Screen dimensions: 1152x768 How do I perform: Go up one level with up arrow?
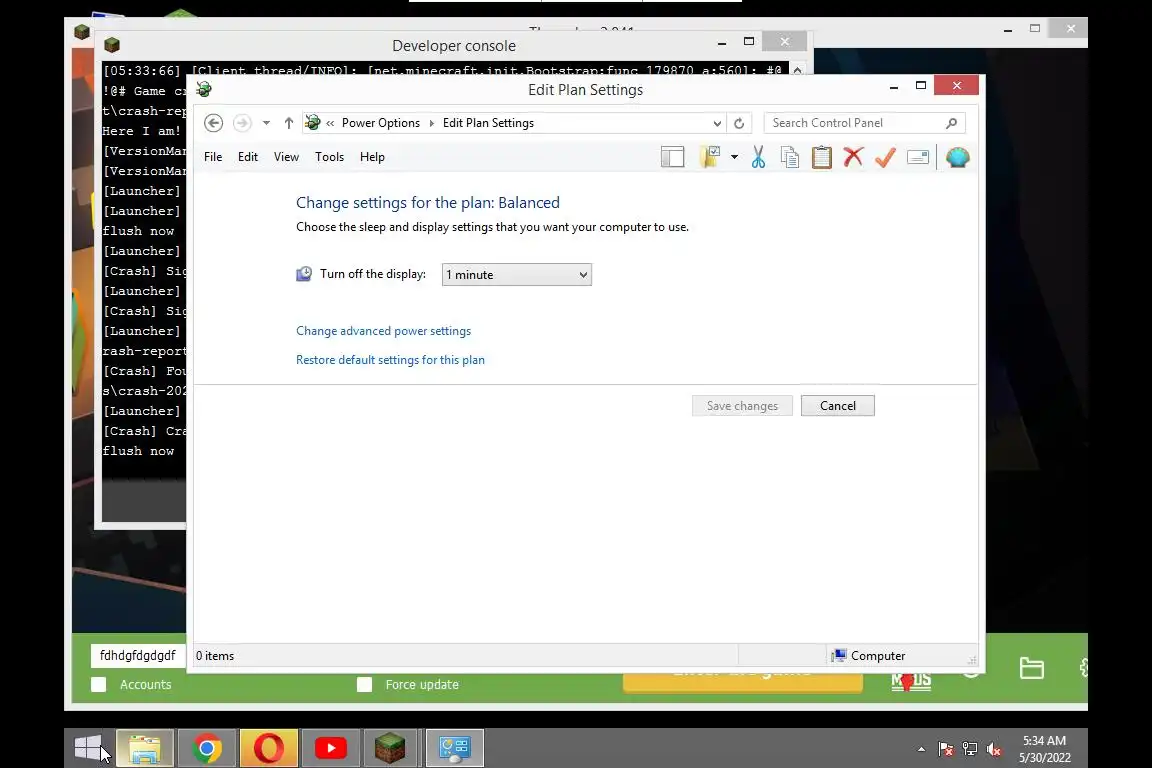point(289,123)
